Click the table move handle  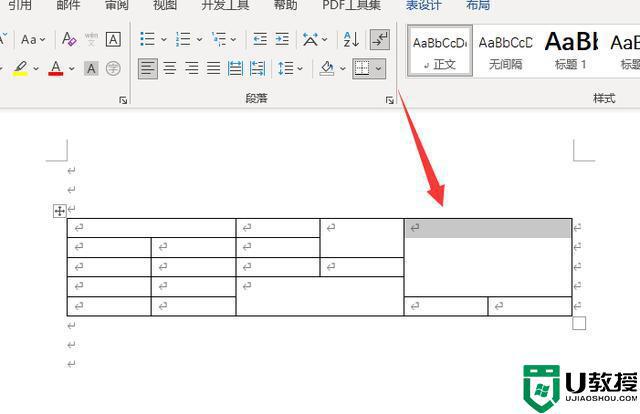click(60, 211)
